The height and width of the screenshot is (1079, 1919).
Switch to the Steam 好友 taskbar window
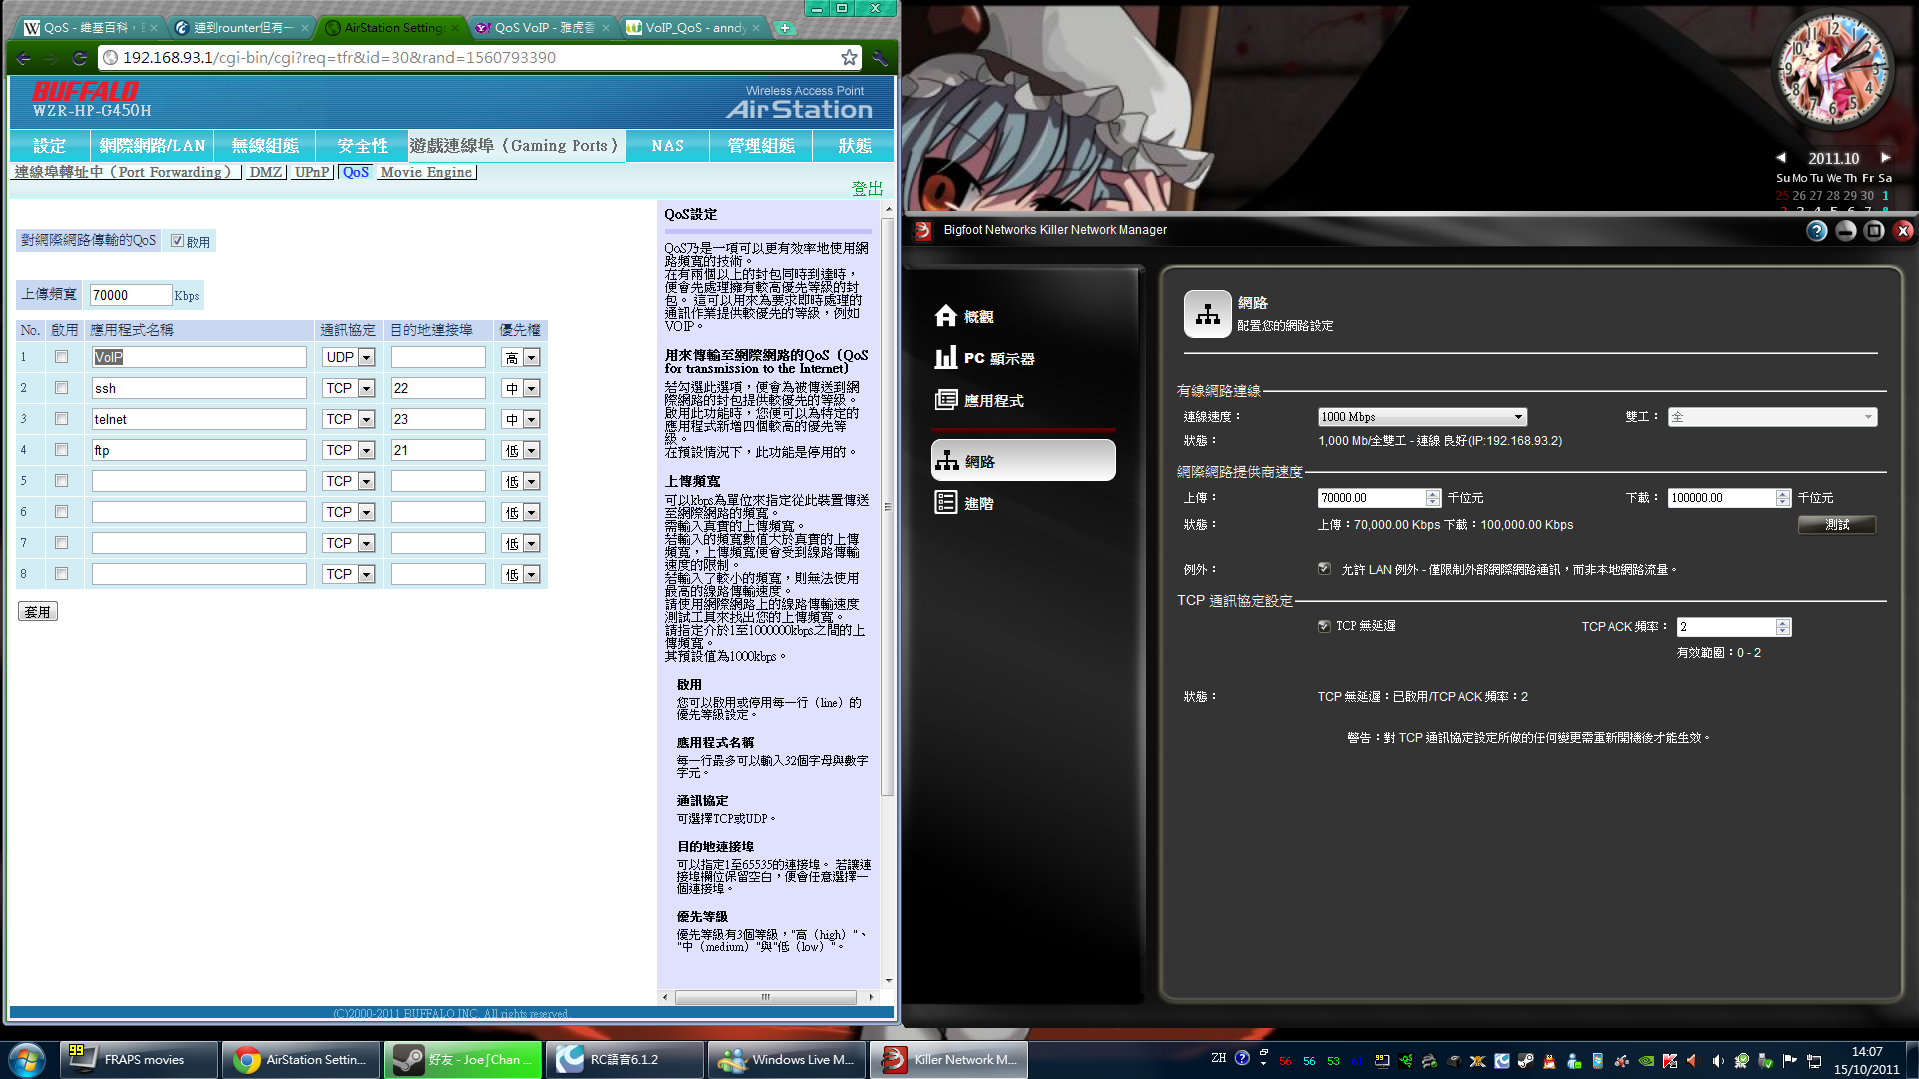click(464, 1060)
